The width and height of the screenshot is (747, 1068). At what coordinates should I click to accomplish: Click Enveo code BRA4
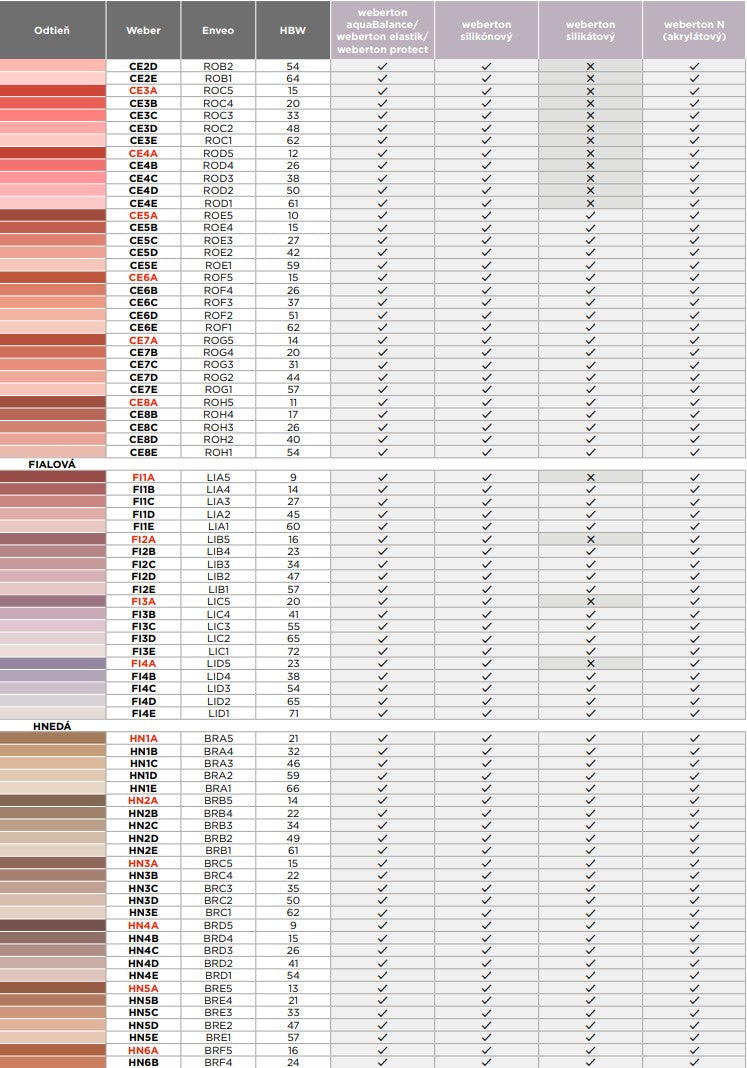218,751
